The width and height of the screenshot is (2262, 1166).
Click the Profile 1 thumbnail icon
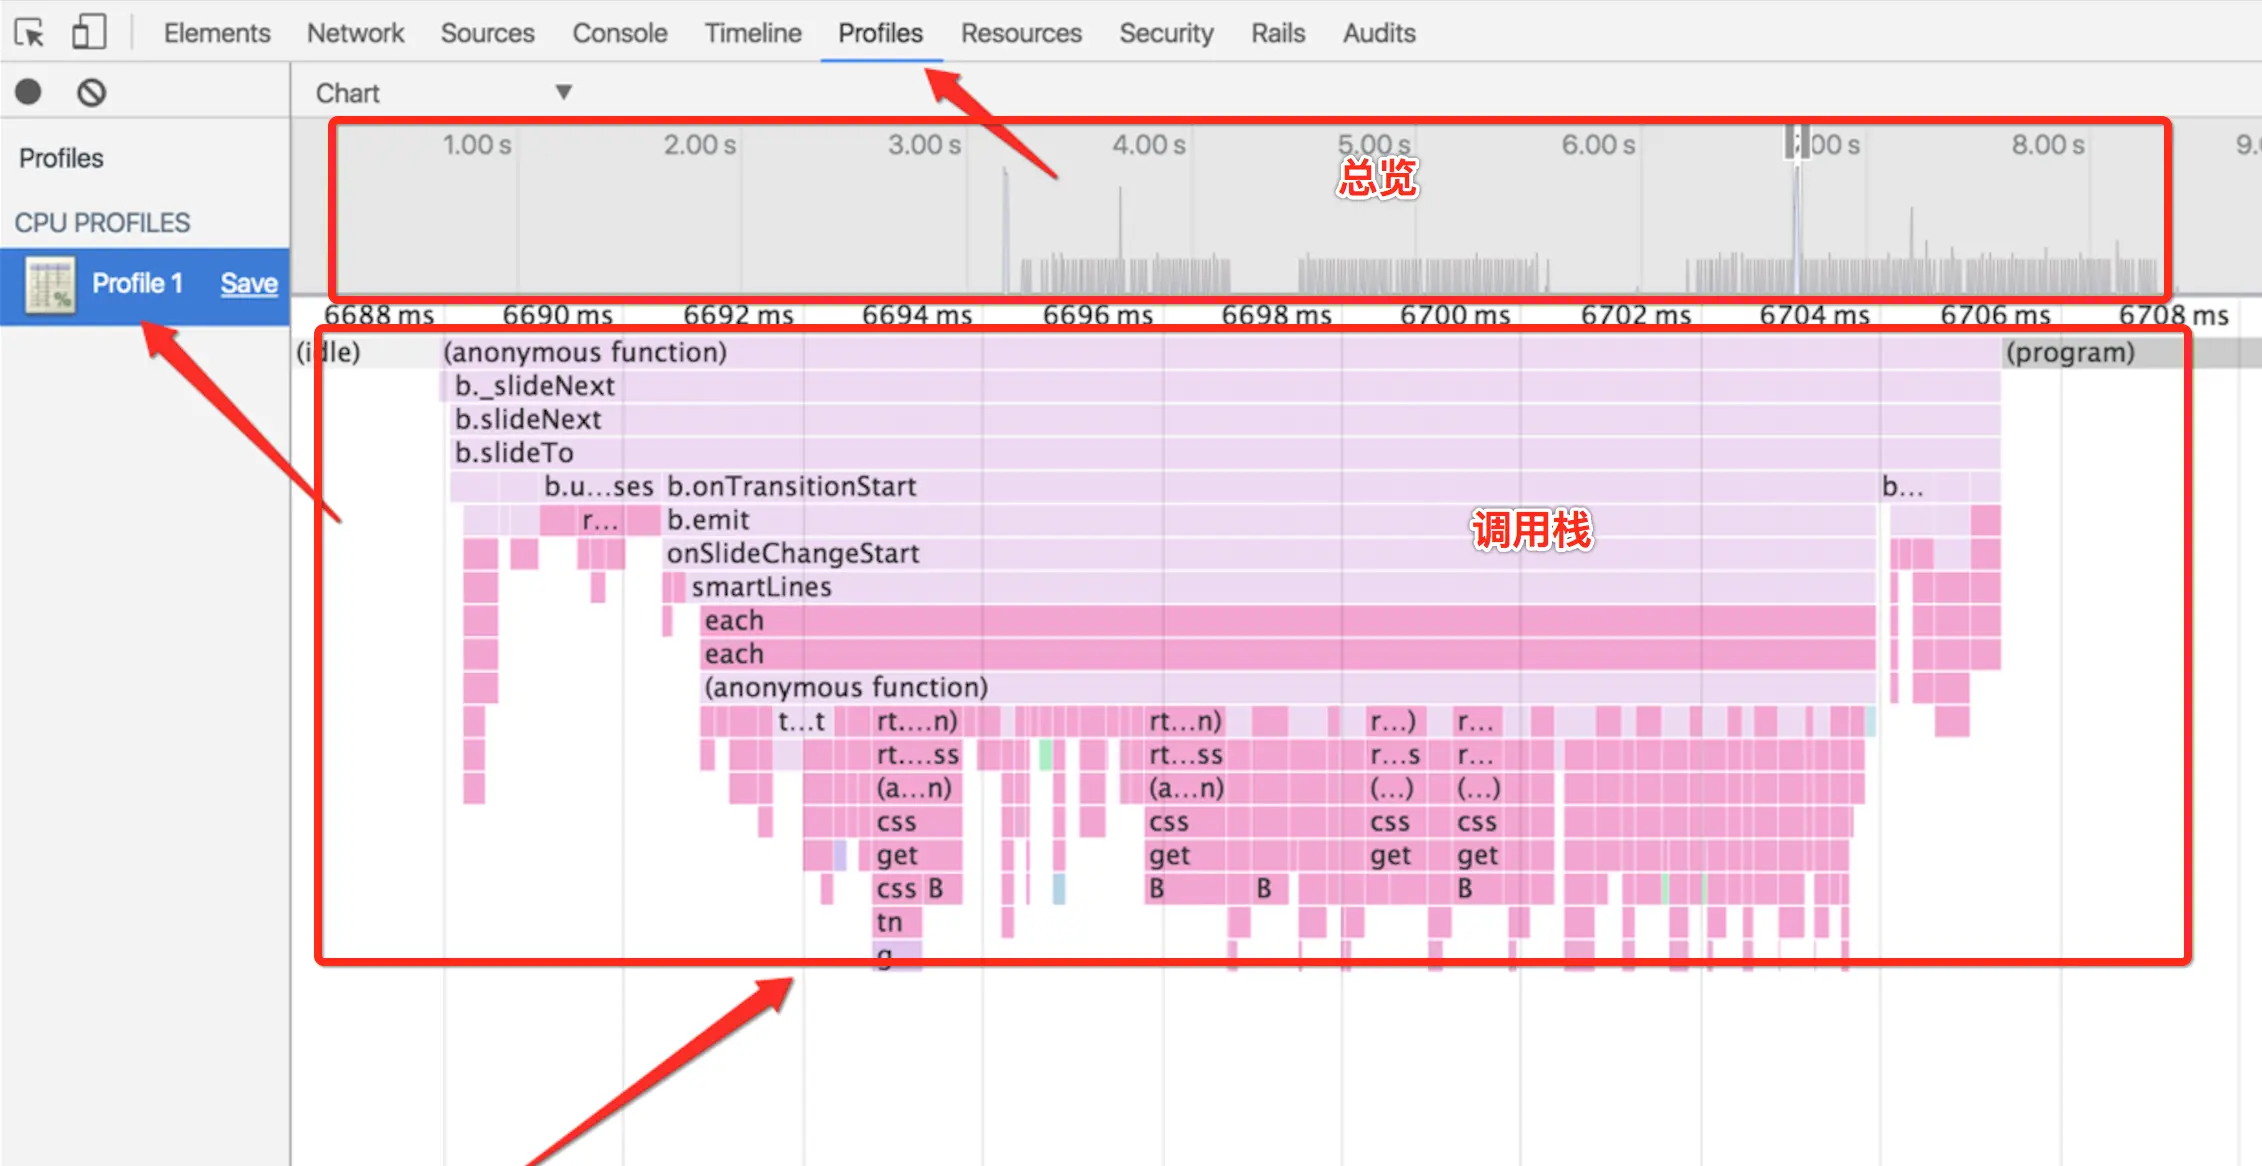coord(50,285)
